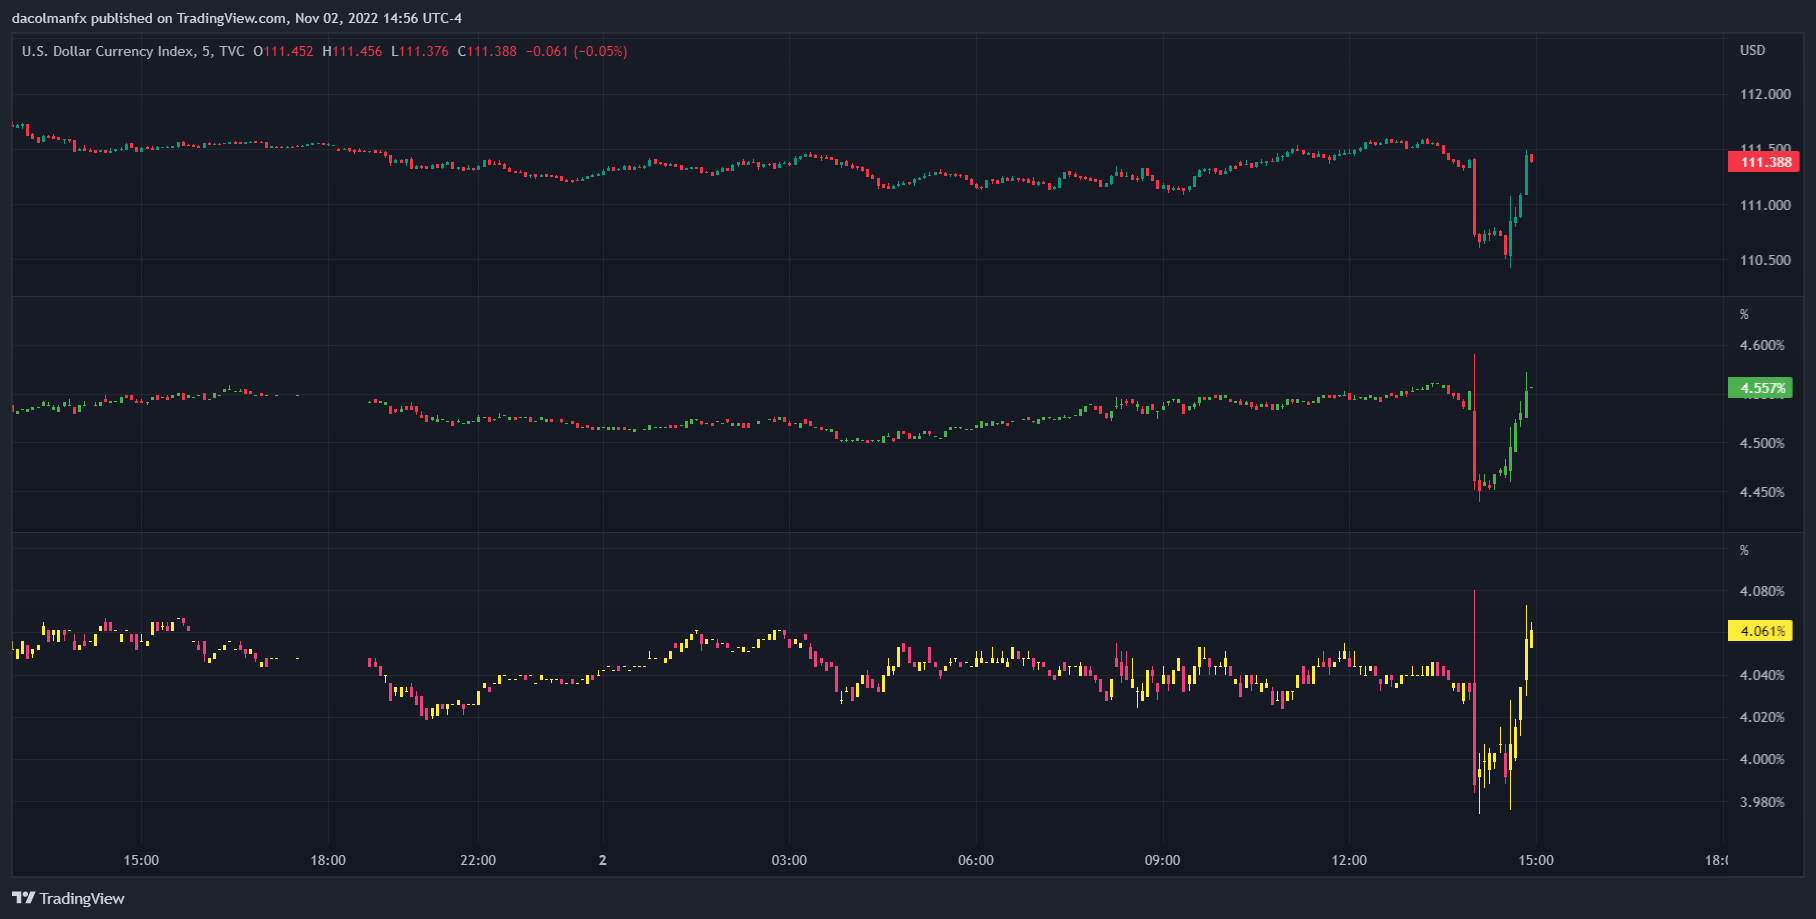Click the -0.061 (-0.05%) change value
This screenshot has height=919, width=1816.
point(577,51)
